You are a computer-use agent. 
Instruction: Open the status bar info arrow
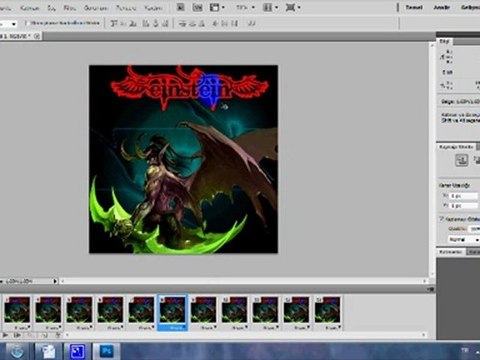pos(55,281)
